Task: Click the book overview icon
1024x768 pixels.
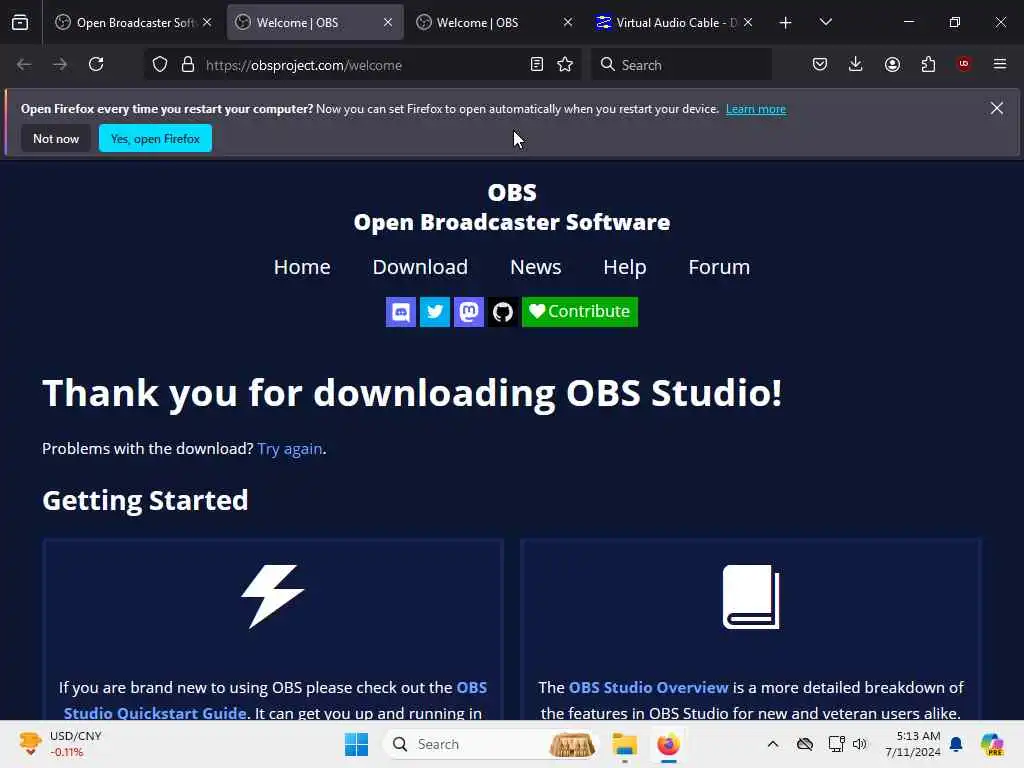Action: click(x=751, y=596)
